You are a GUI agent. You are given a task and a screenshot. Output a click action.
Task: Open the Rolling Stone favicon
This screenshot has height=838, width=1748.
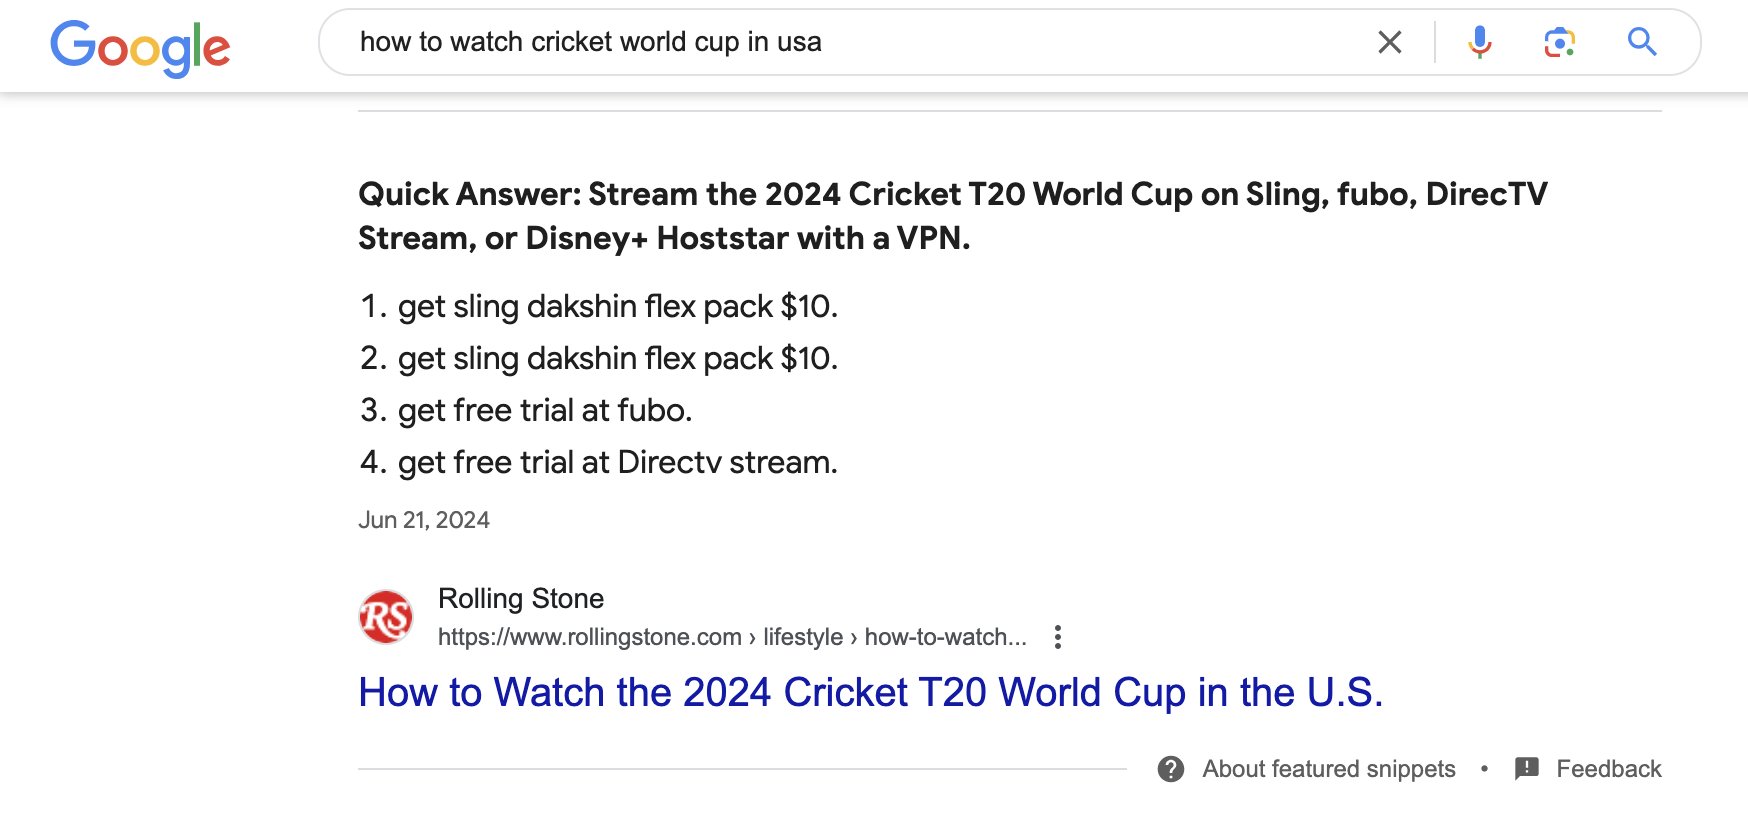tap(386, 616)
